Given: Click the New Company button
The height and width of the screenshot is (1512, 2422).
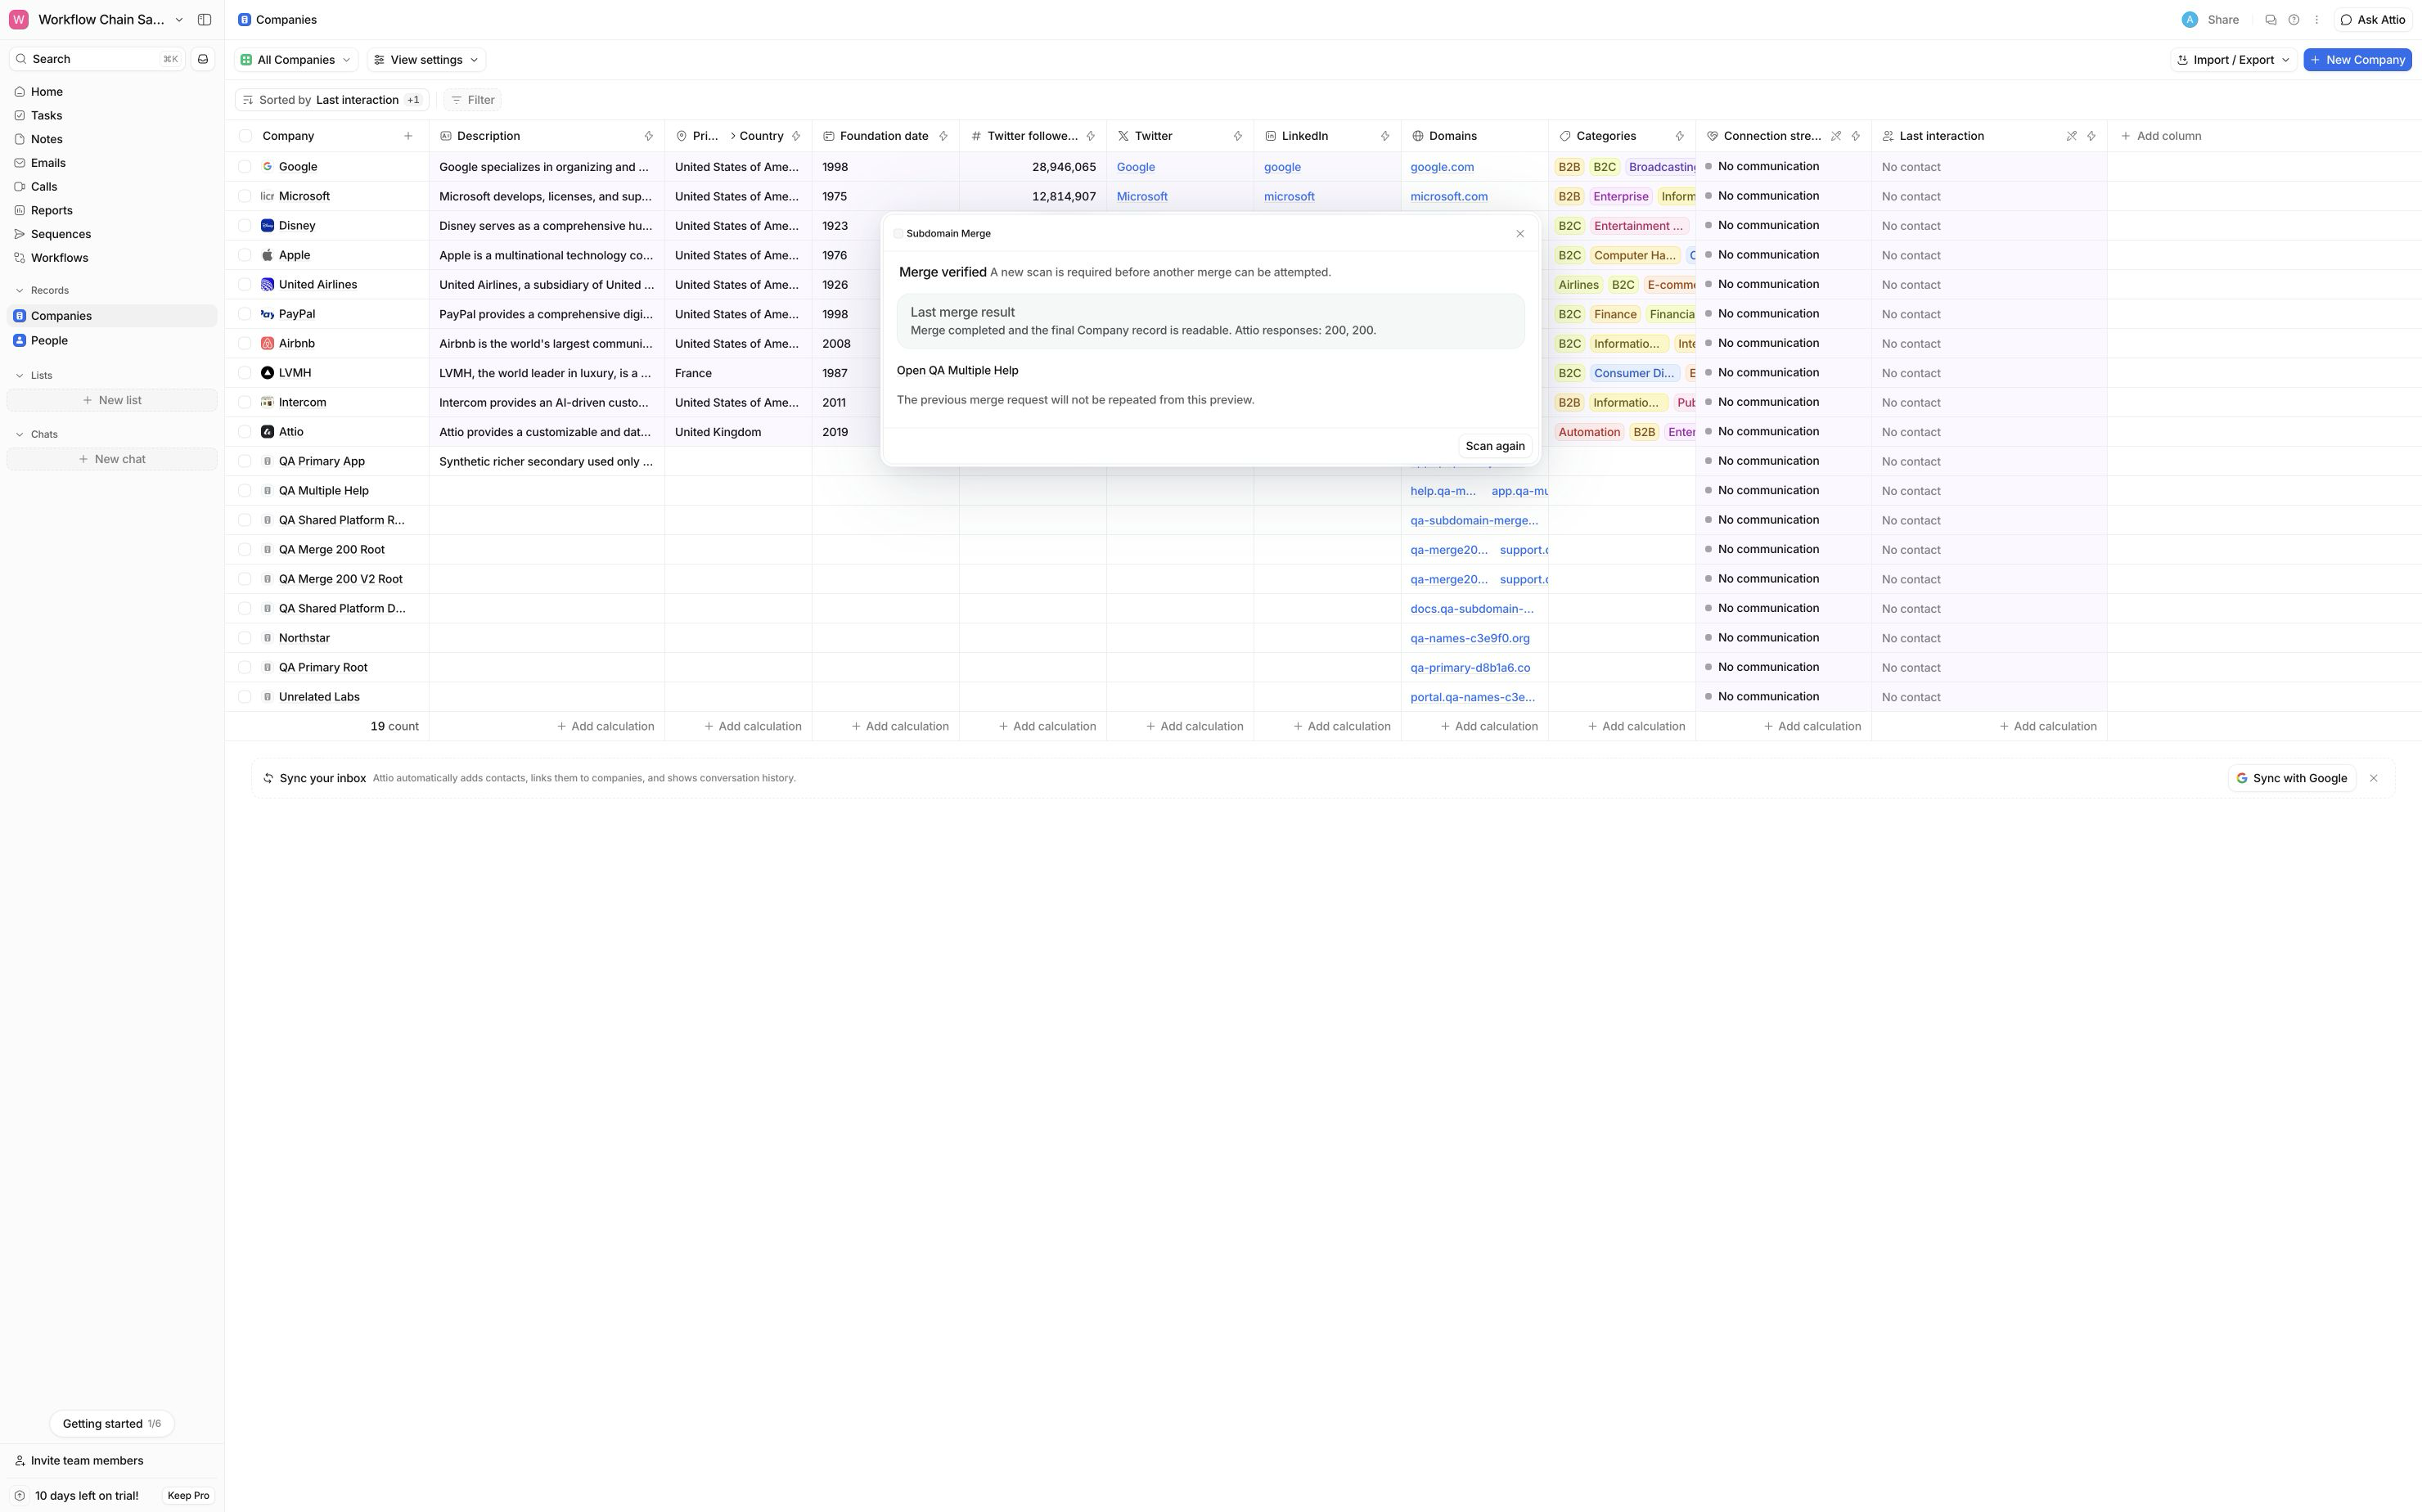Looking at the screenshot, I should click(x=2357, y=60).
